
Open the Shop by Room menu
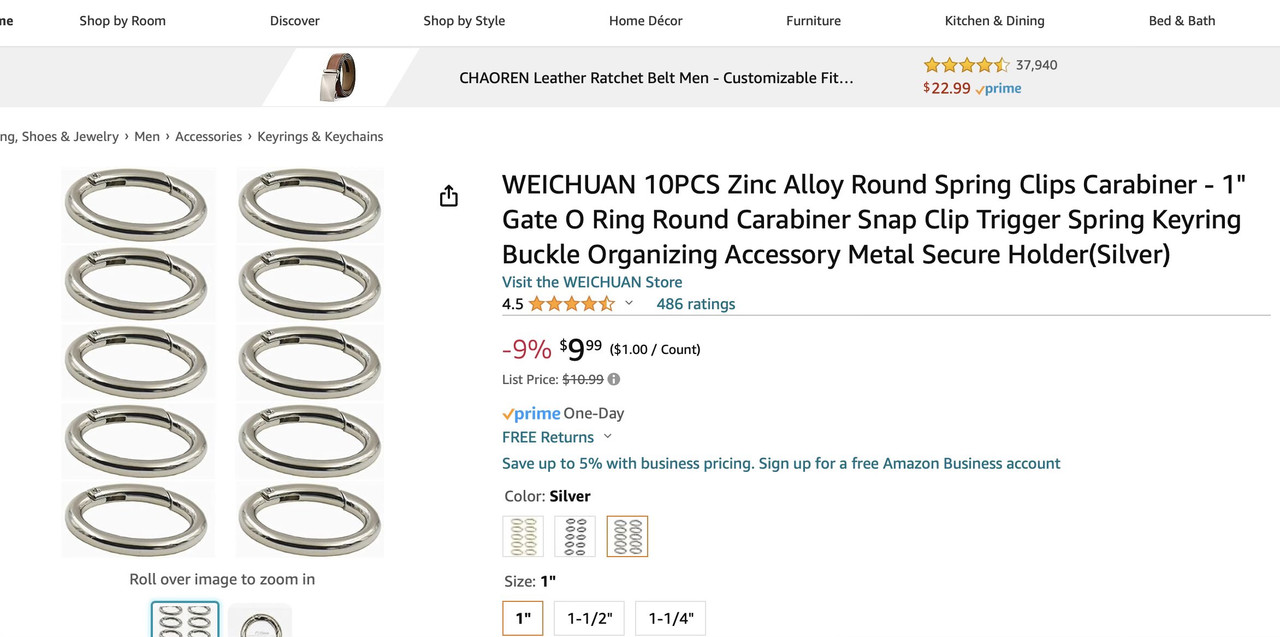pyautogui.click(x=123, y=20)
